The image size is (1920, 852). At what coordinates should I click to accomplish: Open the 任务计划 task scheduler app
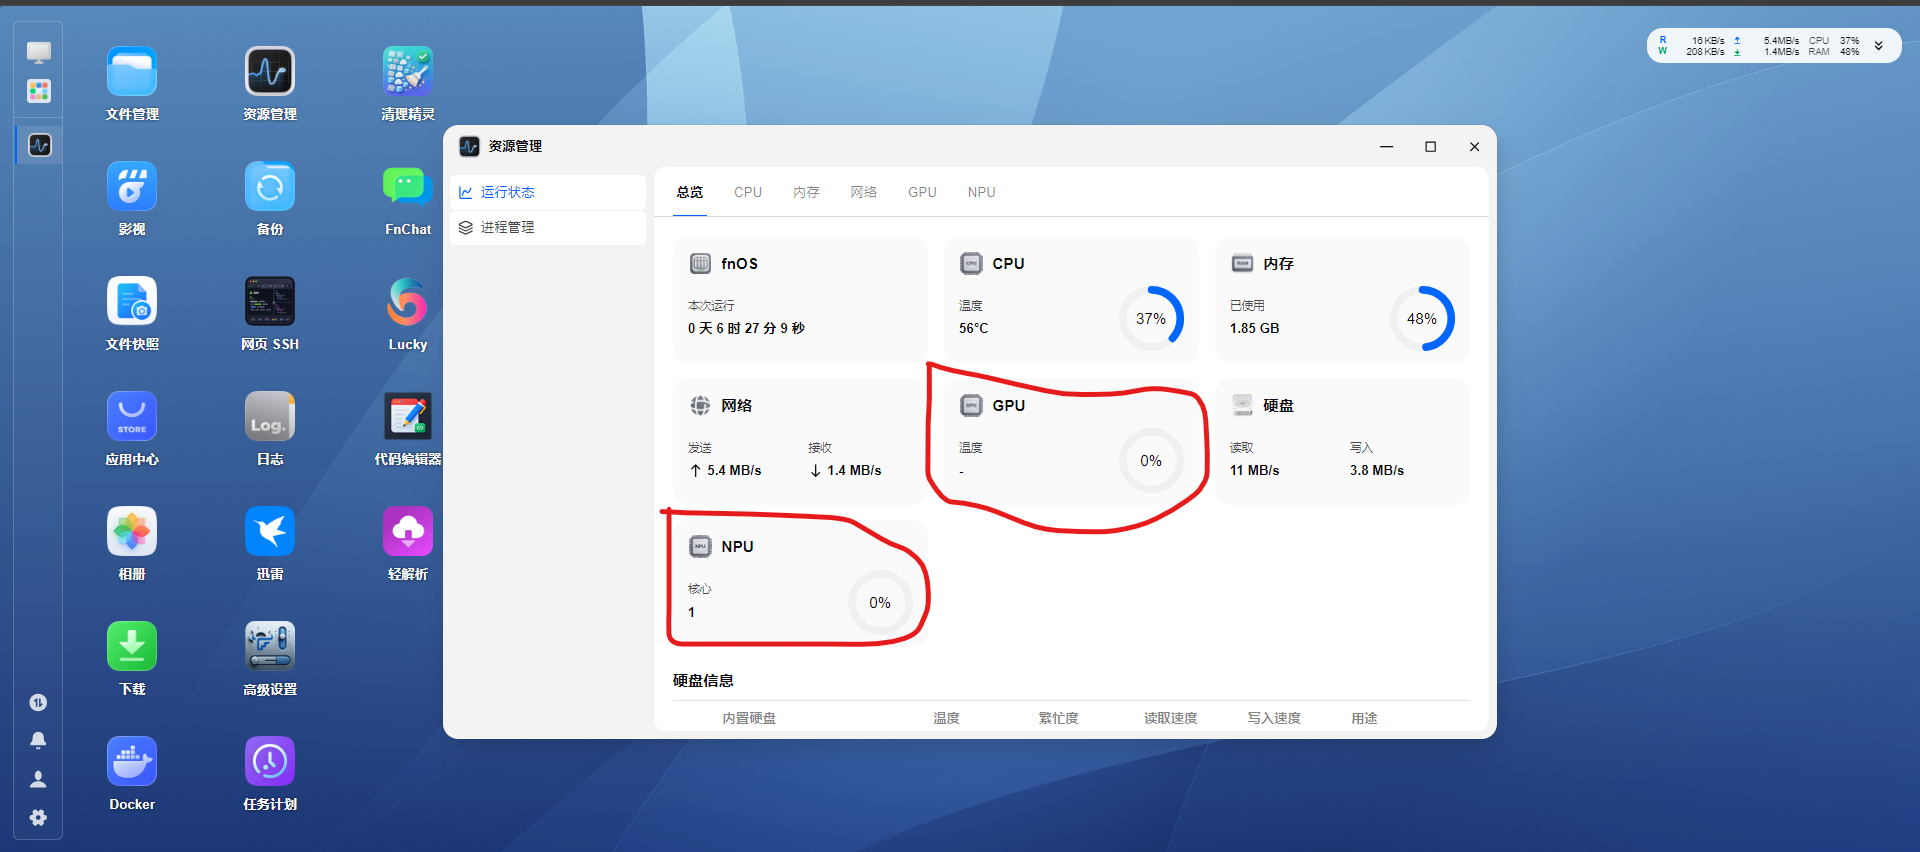(270, 762)
